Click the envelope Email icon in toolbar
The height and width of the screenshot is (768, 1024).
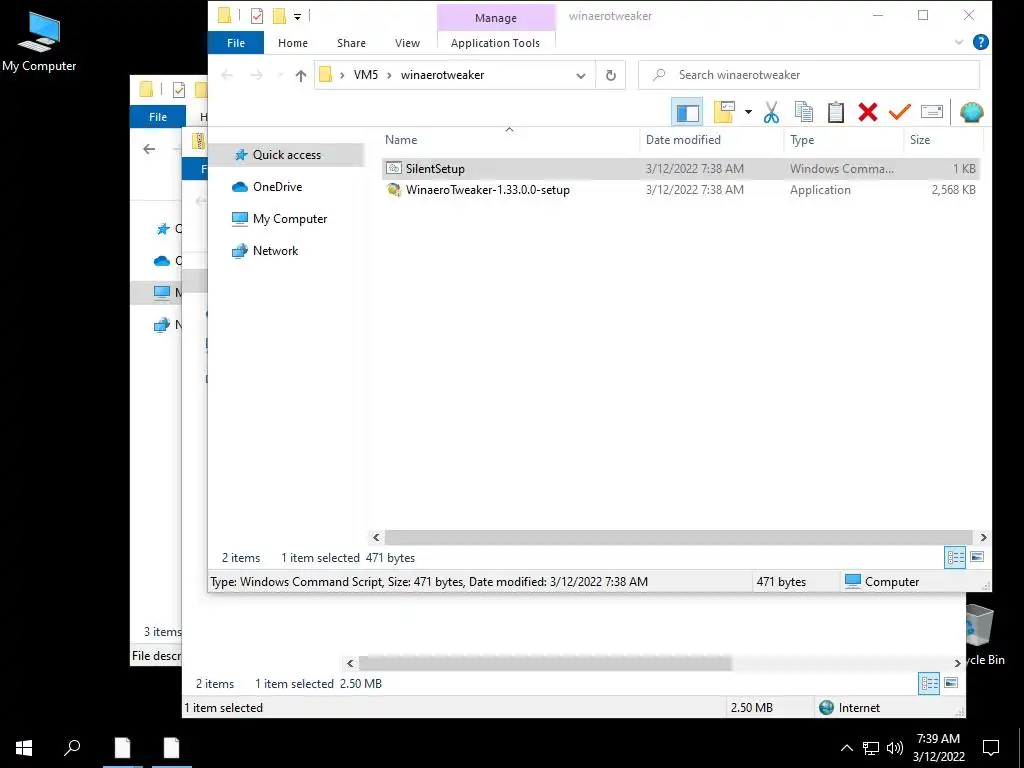pyautogui.click(x=932, y=112)
